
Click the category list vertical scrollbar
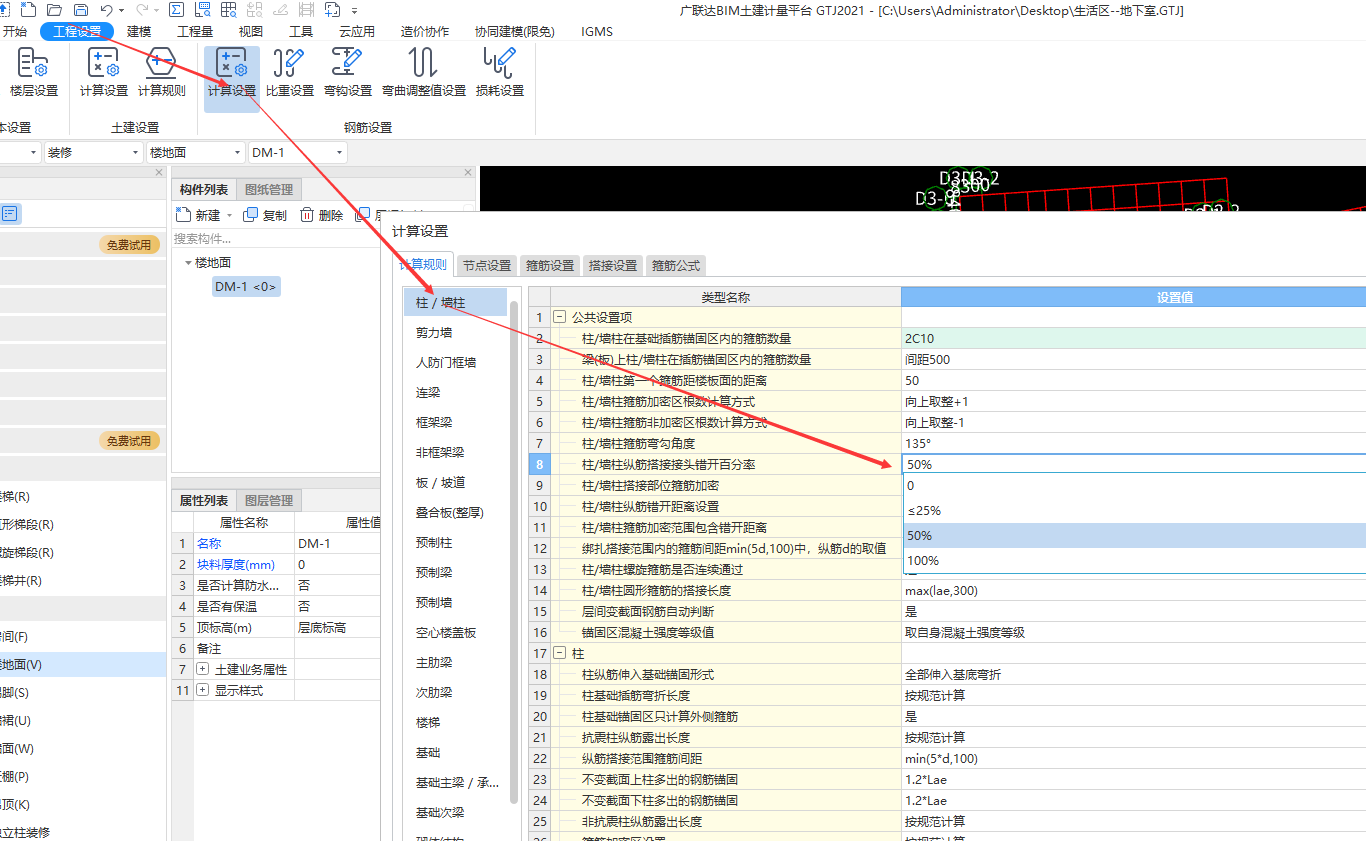click(x=514, y=550)
